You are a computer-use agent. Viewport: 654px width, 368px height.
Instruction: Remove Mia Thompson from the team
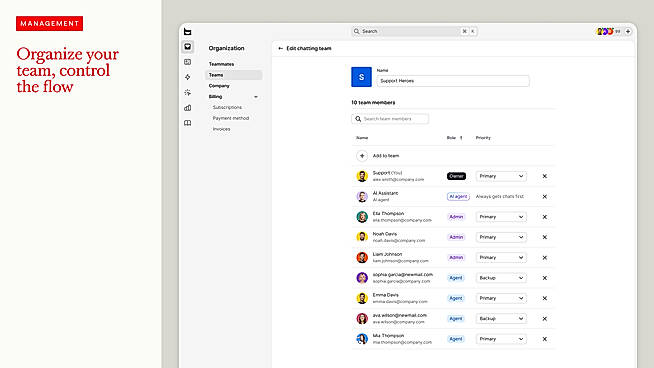click(x=545, y=339)
